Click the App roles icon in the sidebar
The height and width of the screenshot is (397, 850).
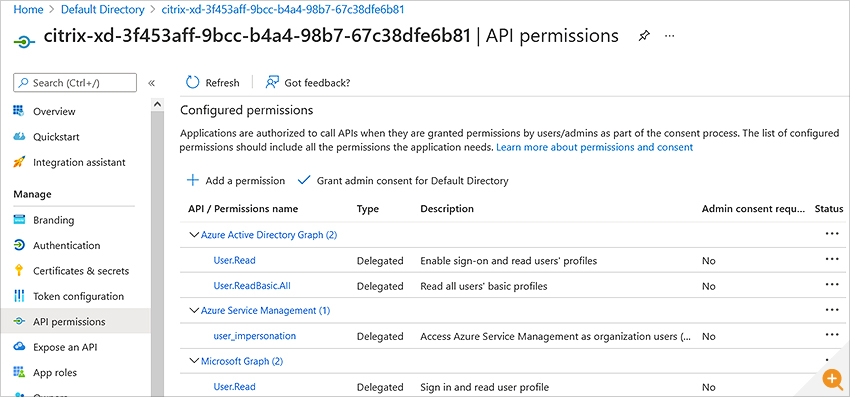click(19, 372)
